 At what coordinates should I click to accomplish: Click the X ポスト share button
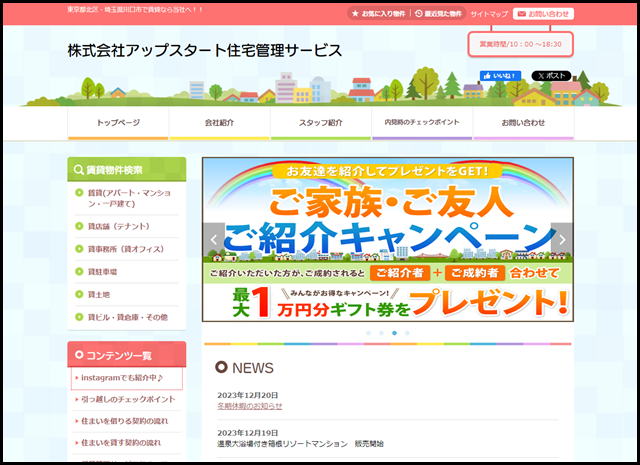[x=551, y=76]
